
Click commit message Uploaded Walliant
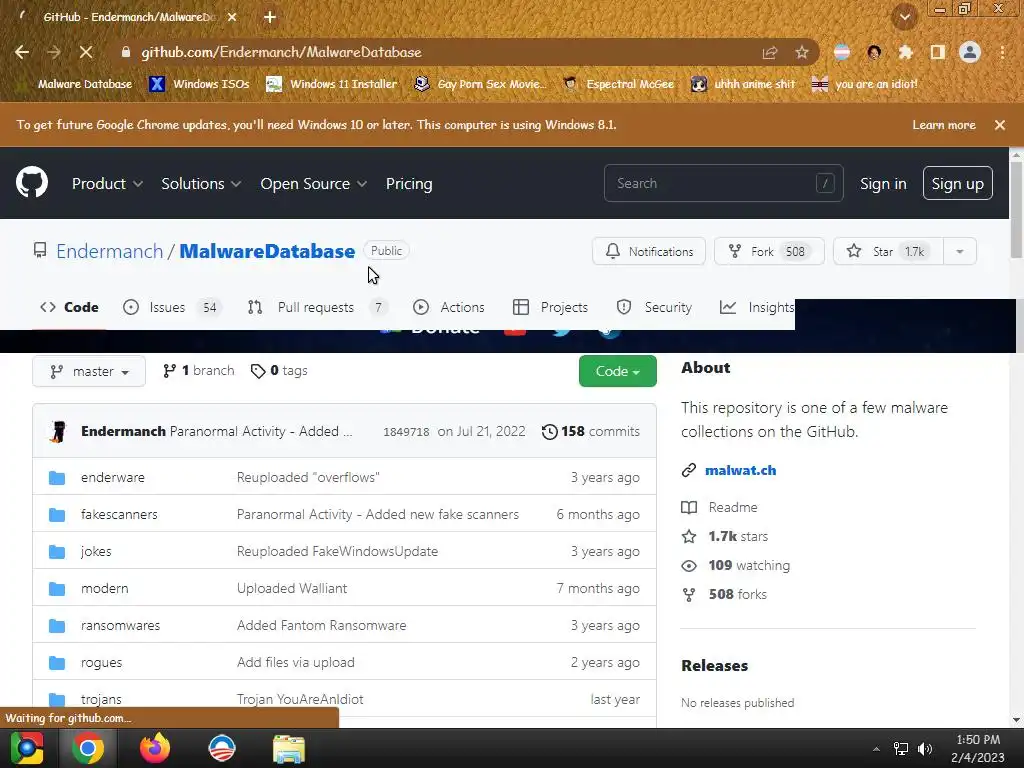292,588
